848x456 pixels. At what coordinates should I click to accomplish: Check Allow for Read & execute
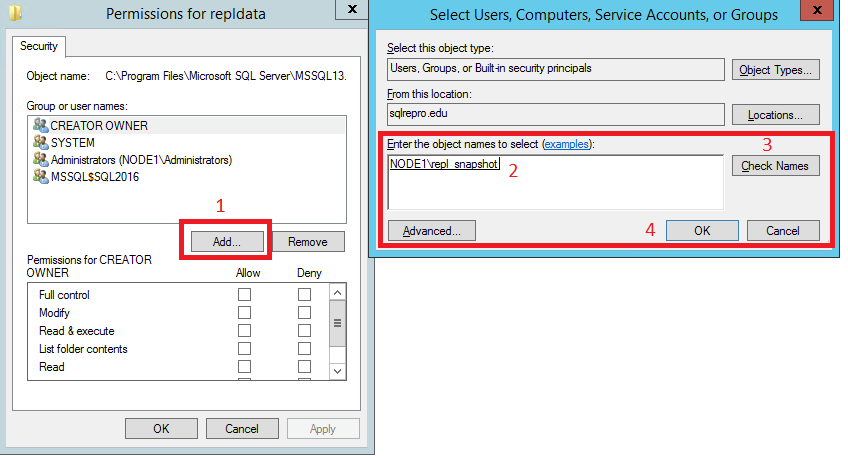point(244,331)
